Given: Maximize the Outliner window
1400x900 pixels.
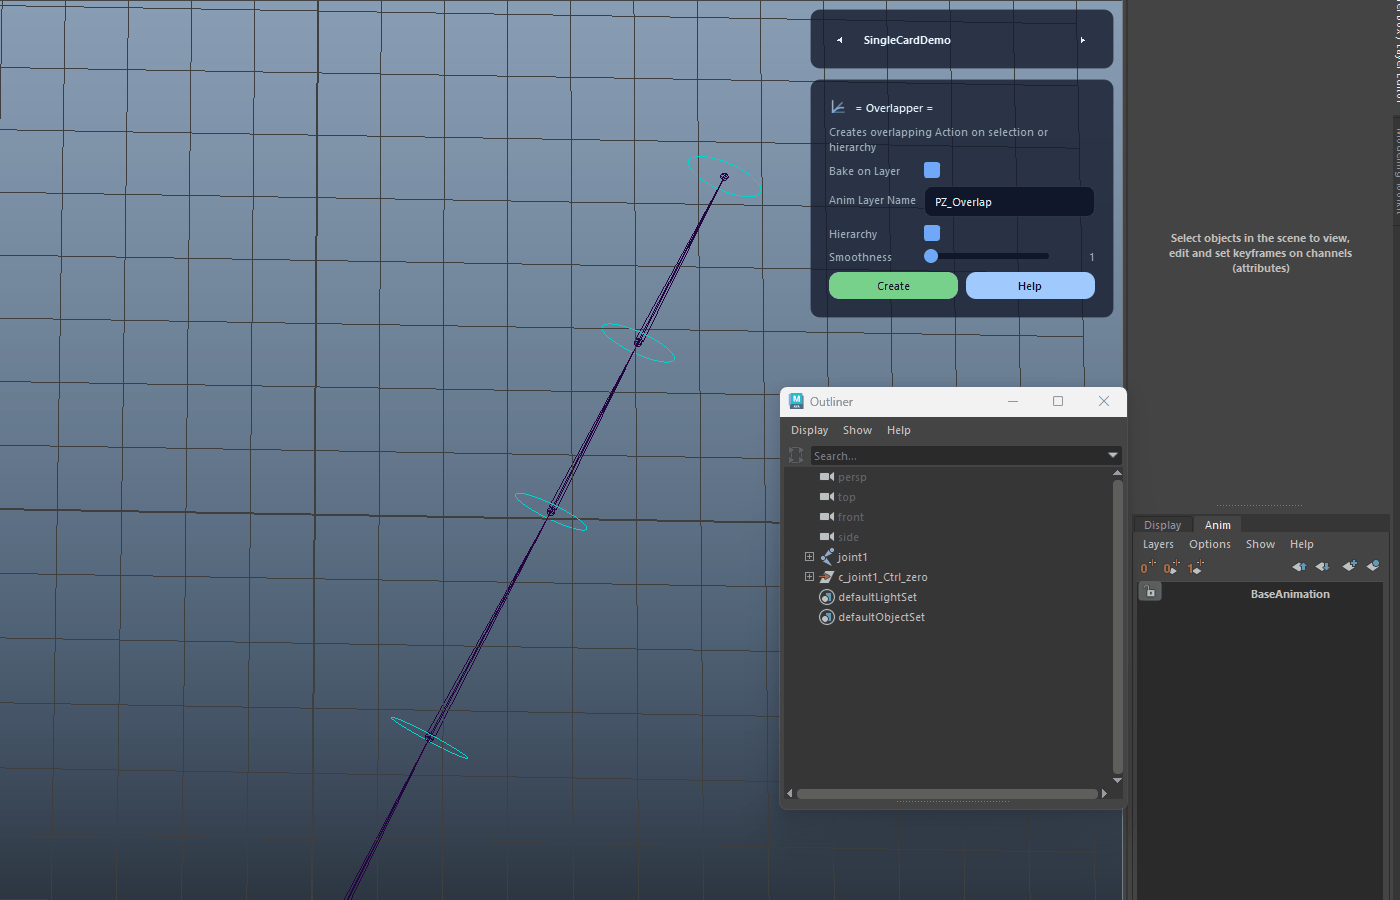Looking at the screenshot, I should (x=1058, y=401).
